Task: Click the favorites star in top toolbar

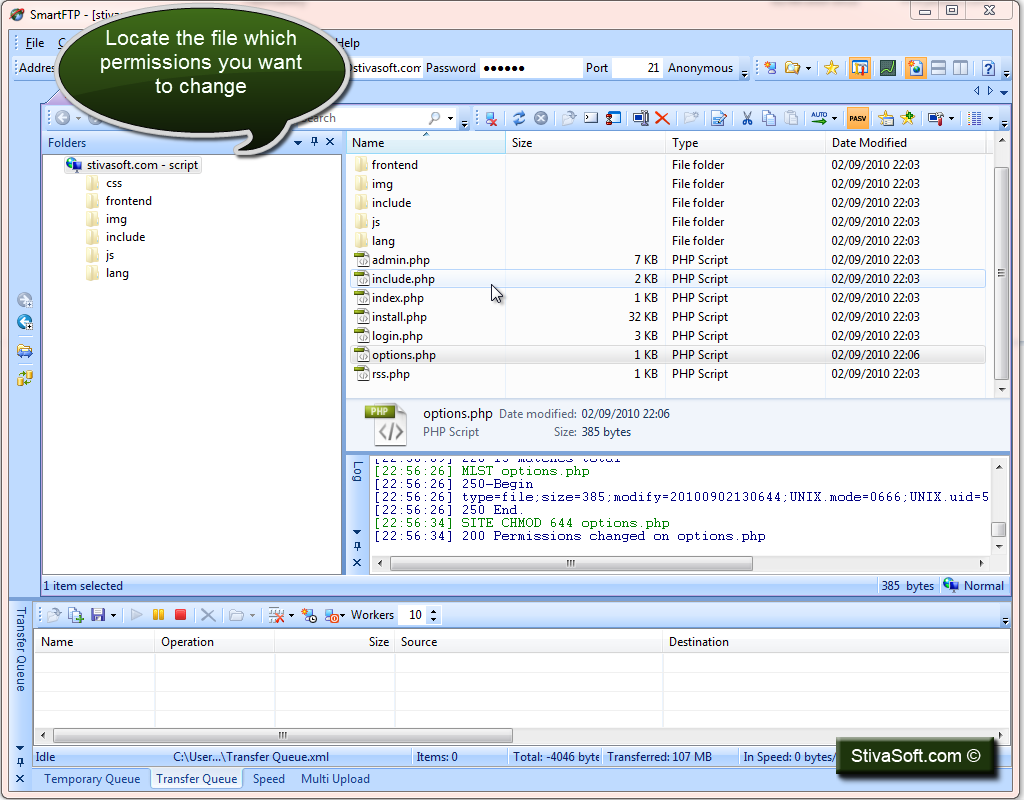Action: (831, 68)
